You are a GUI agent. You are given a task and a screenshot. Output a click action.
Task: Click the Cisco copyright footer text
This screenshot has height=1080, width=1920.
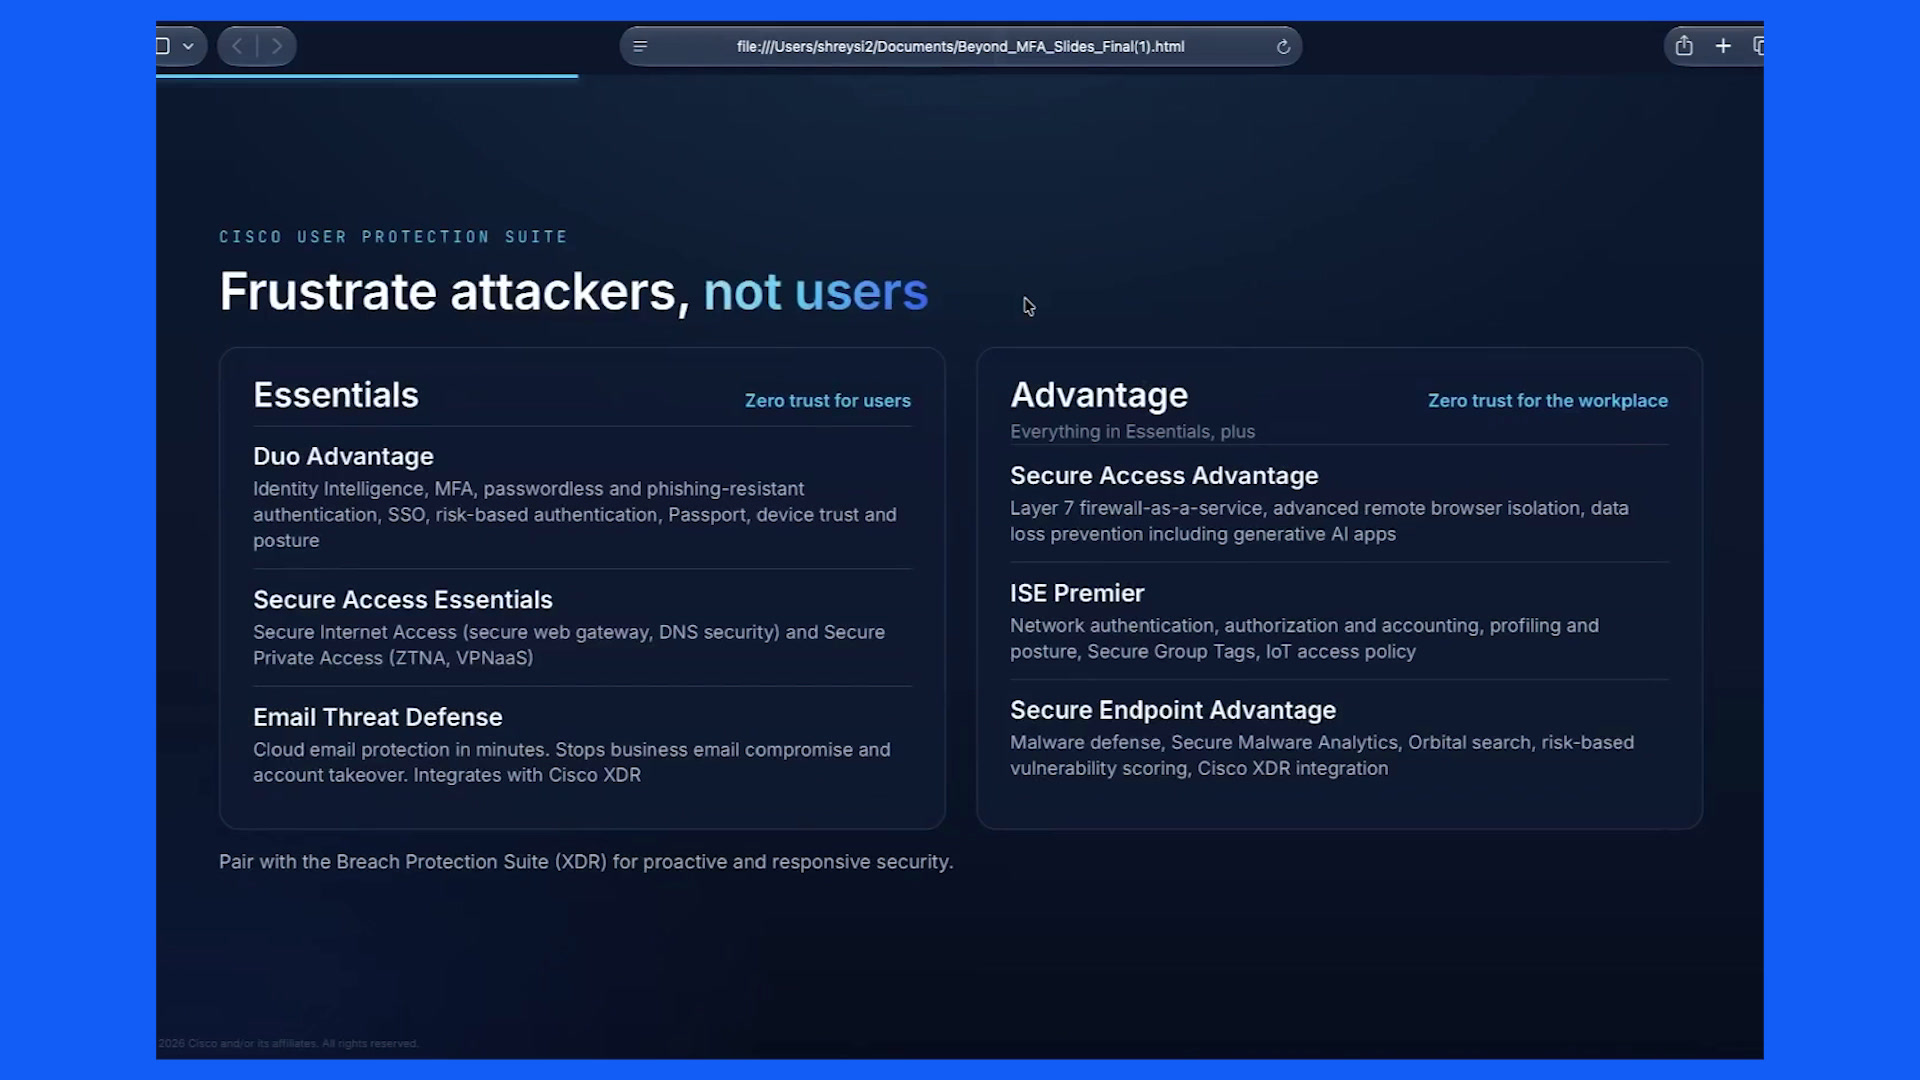tap(288, 1043)
